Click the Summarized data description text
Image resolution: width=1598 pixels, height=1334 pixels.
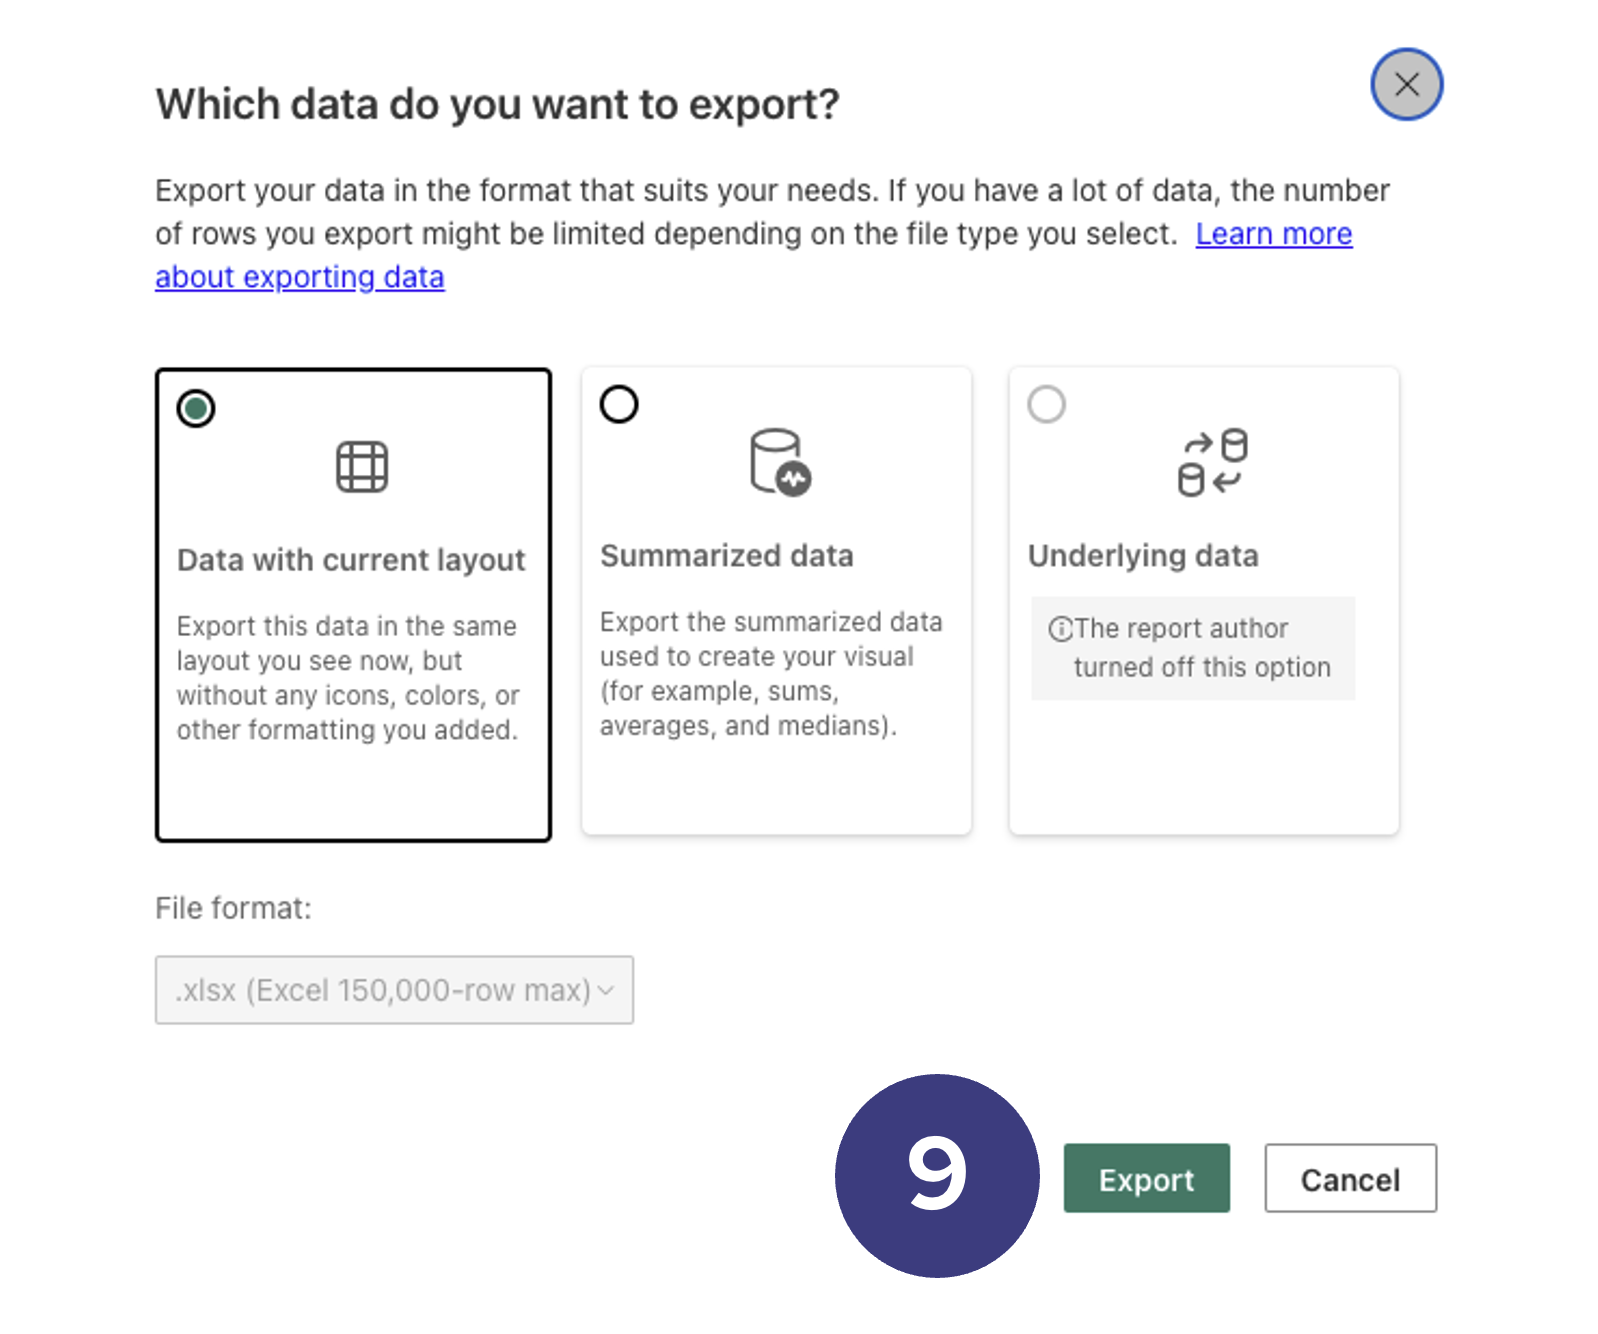click(771, 674)
